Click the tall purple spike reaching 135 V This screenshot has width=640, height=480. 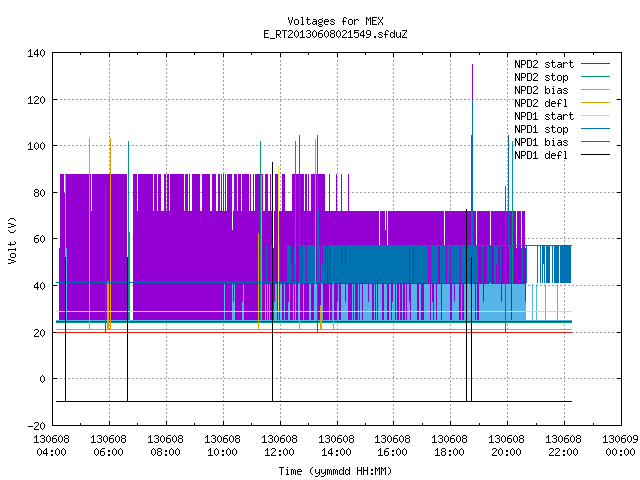click(x=473, y=82)
